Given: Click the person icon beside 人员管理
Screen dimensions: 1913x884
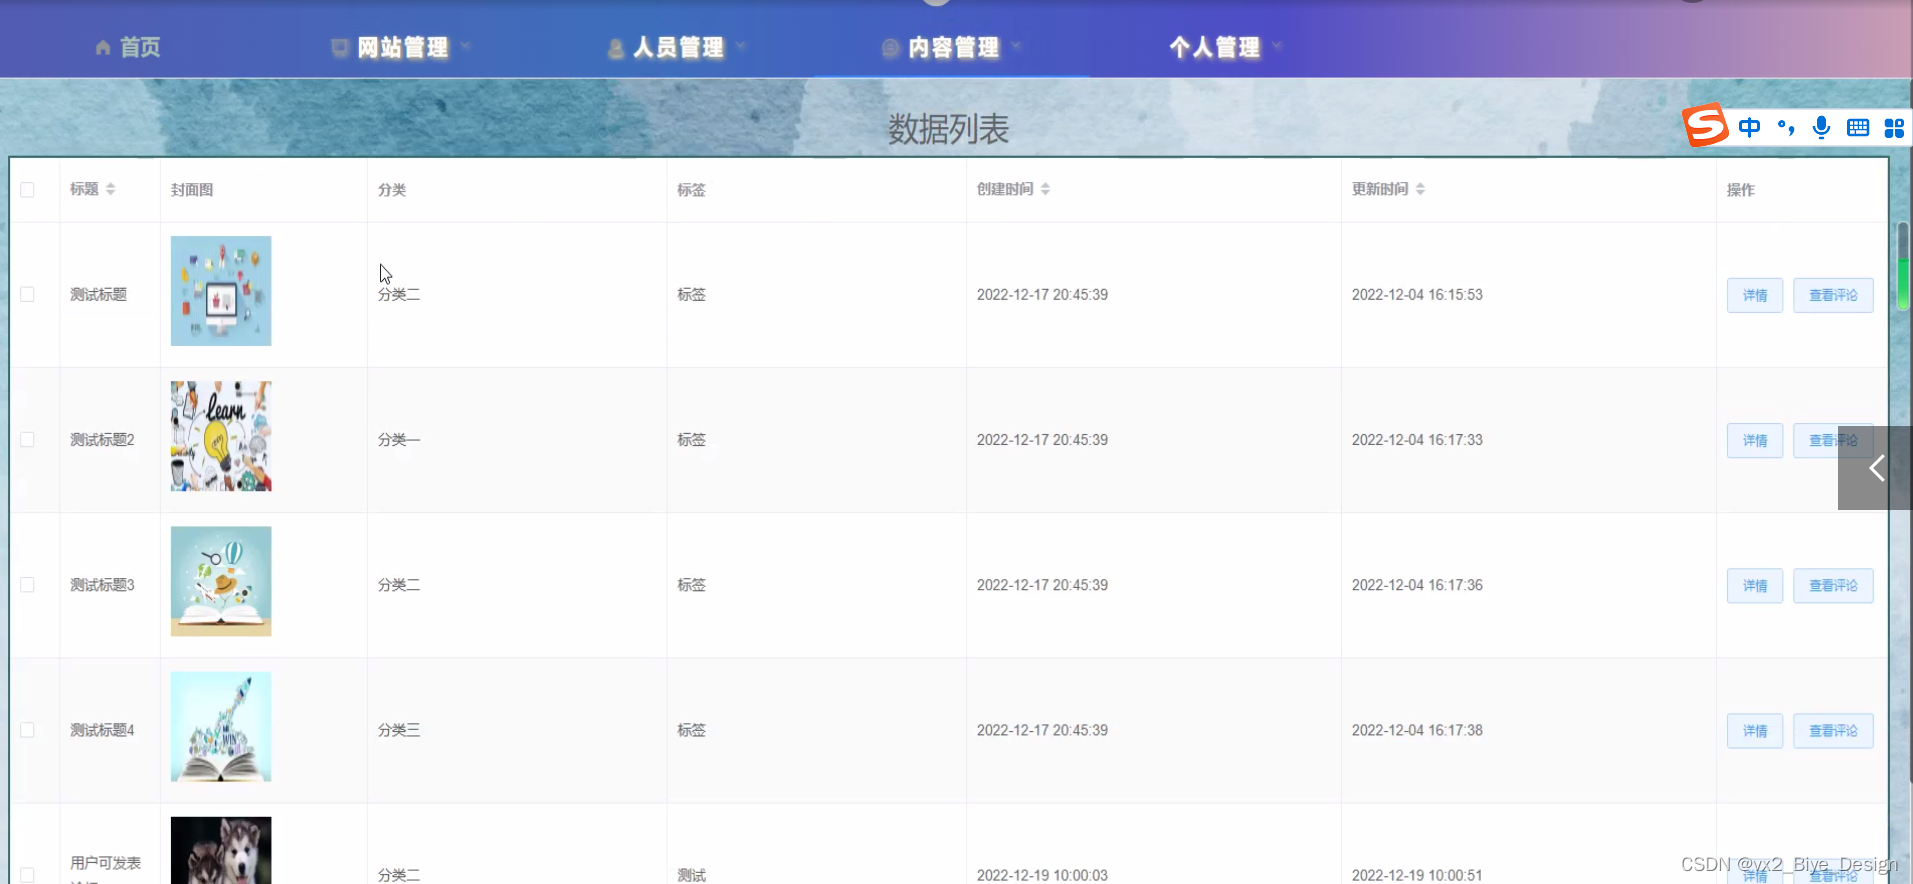Looking at the screenshot, I should pos(616,48).
